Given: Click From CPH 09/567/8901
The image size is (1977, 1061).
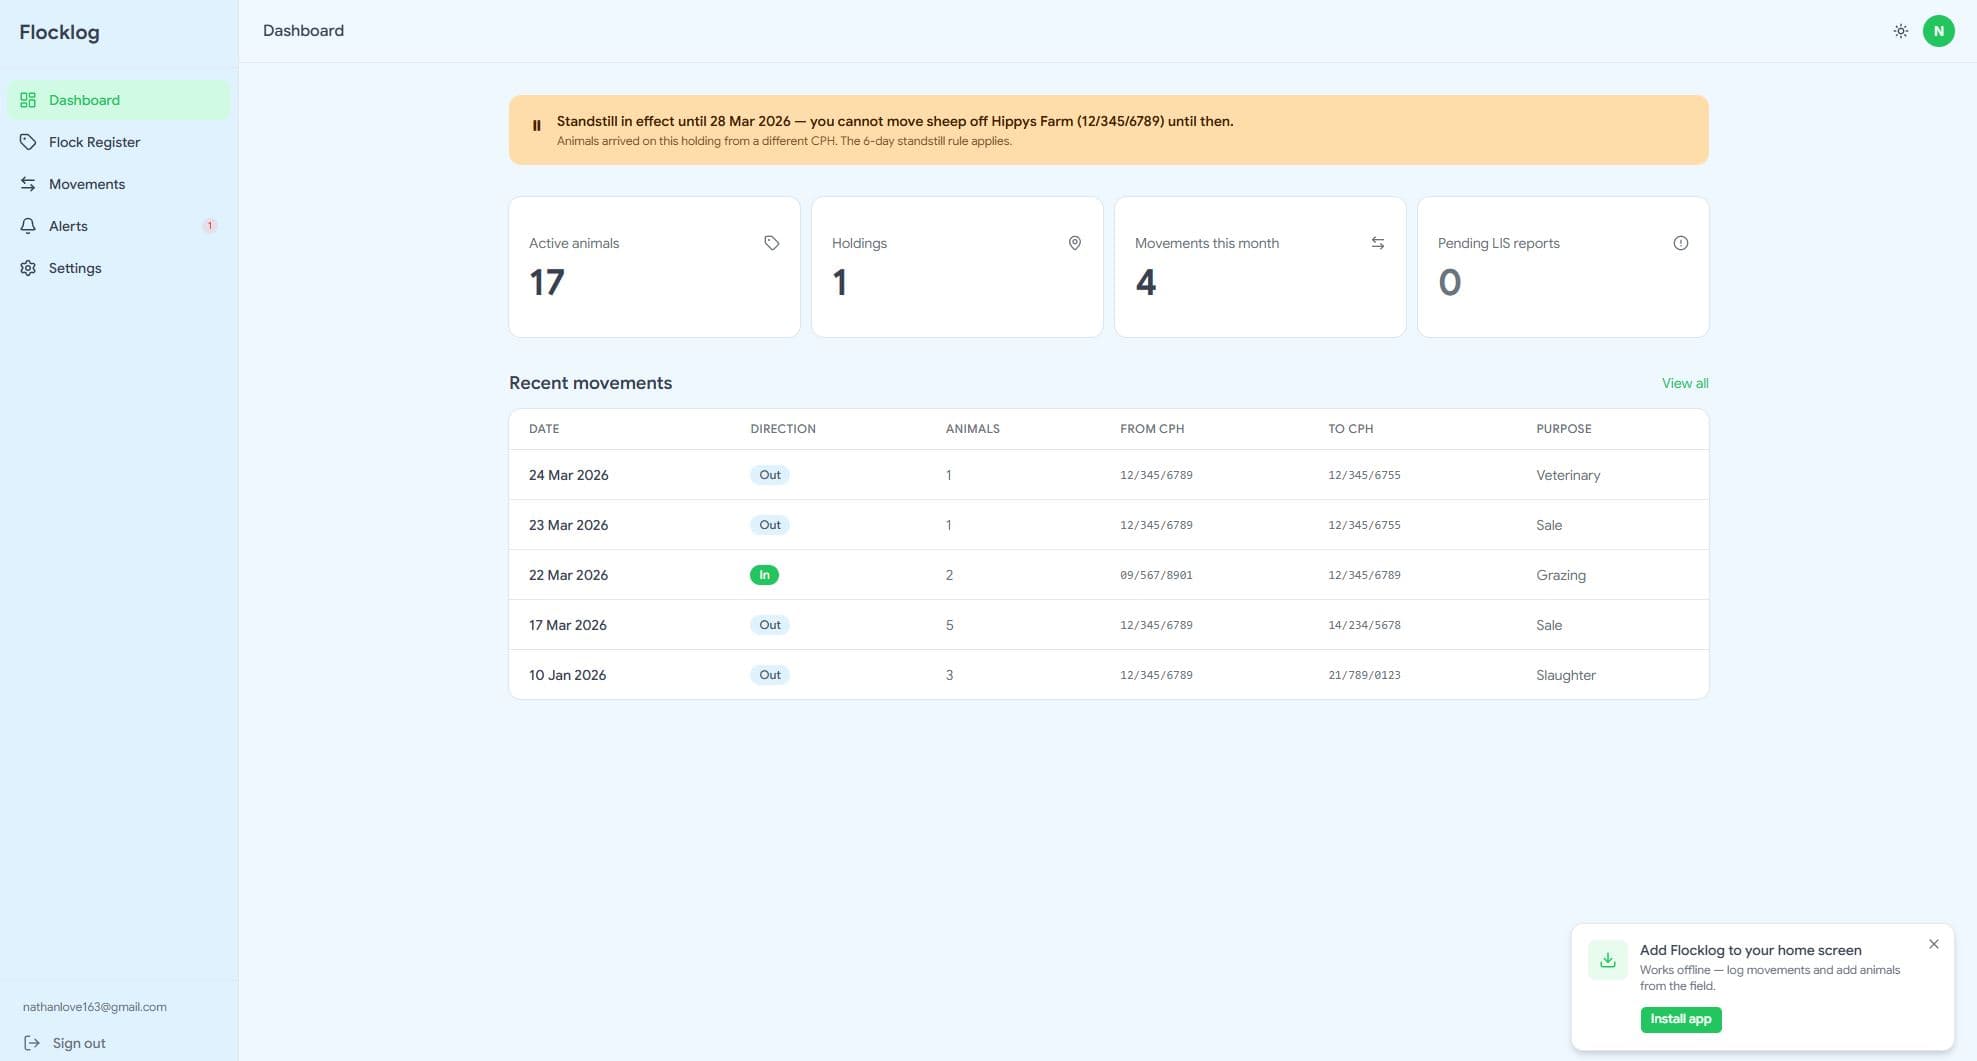Looking at the screenshot, I should (1156, 575).
